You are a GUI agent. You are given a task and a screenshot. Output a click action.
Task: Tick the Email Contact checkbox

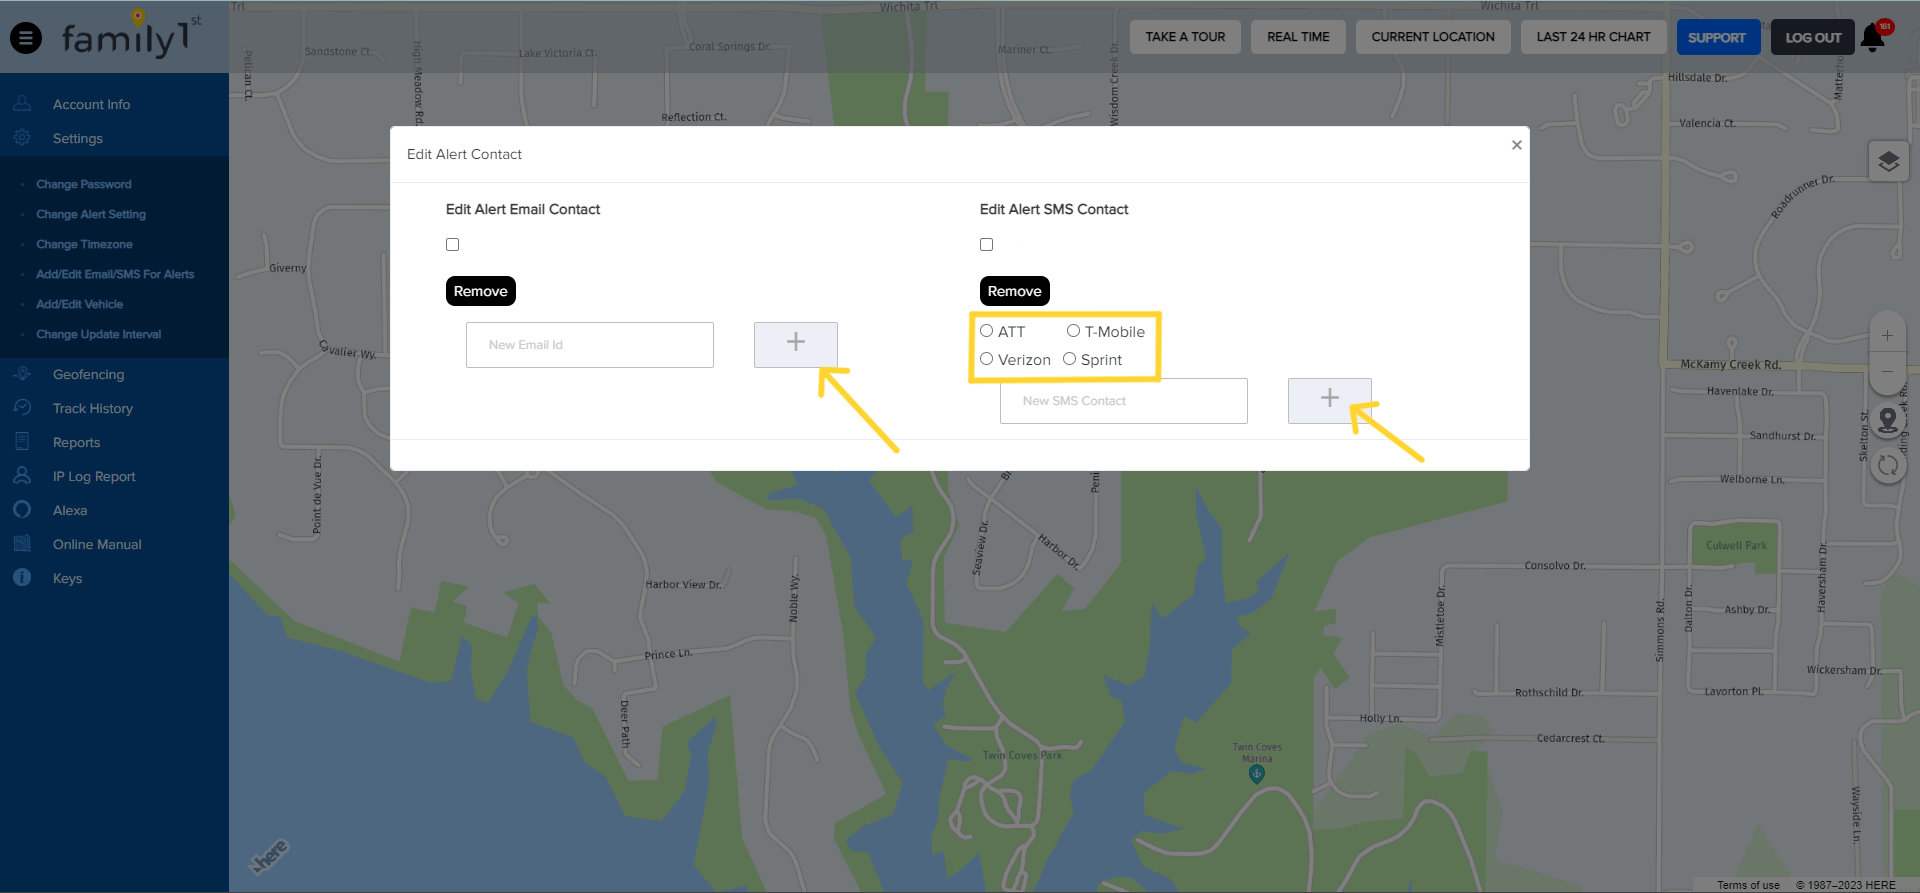coord(452,244)
